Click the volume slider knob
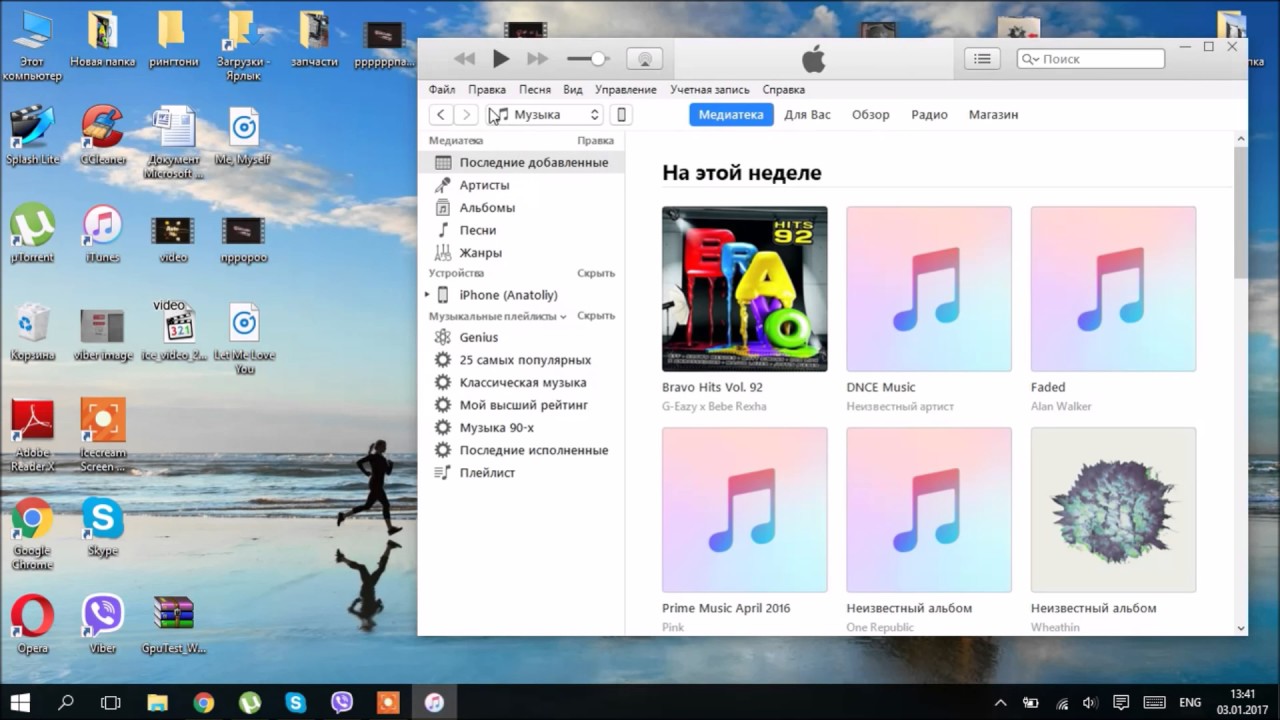 pos(598,59)
